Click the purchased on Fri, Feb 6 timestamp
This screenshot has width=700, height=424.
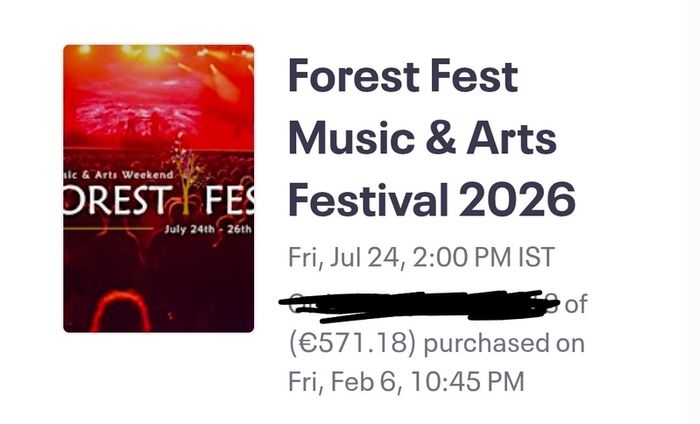point(437,362)
